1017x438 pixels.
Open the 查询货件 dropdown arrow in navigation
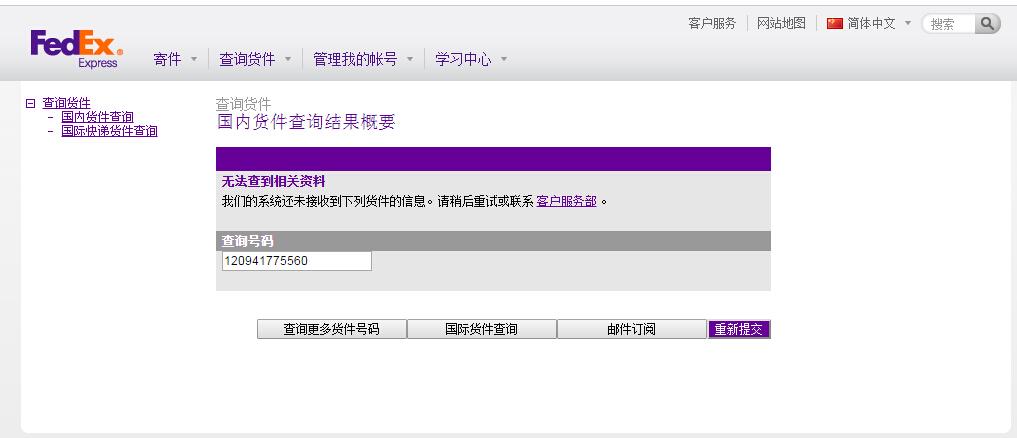pyautogui.click(x=288, y=60)
